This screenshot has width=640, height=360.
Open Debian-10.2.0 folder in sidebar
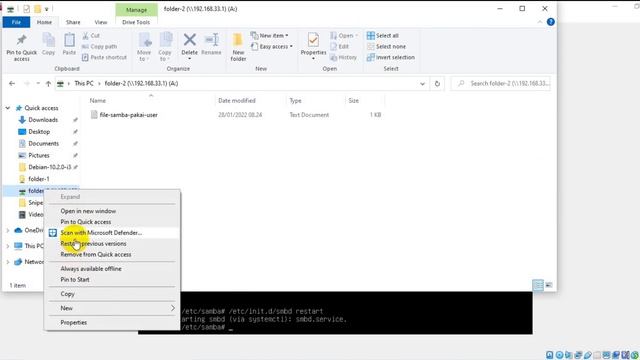tap(49, 167)
